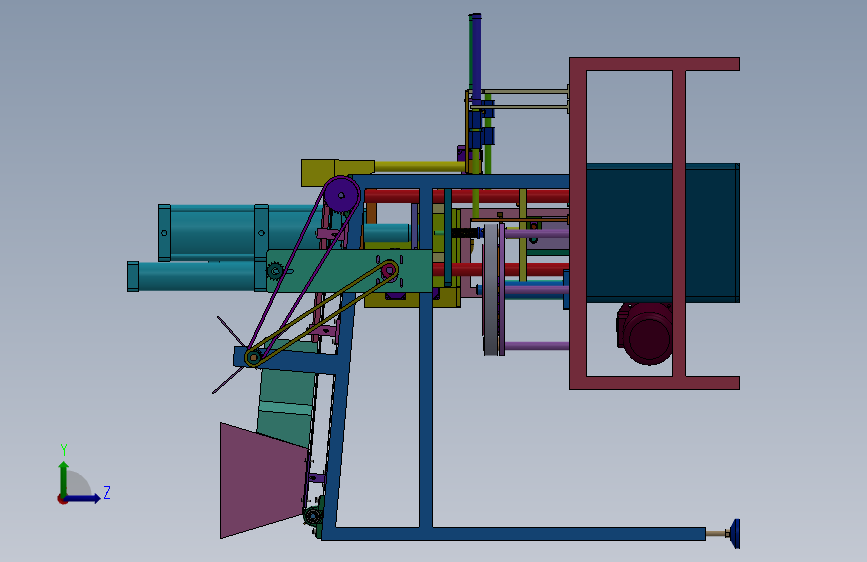Image resolution: width=867 pixels, height=562 pixels.
Task: Select the blue base beam along bottom
Action: (513, 534)
